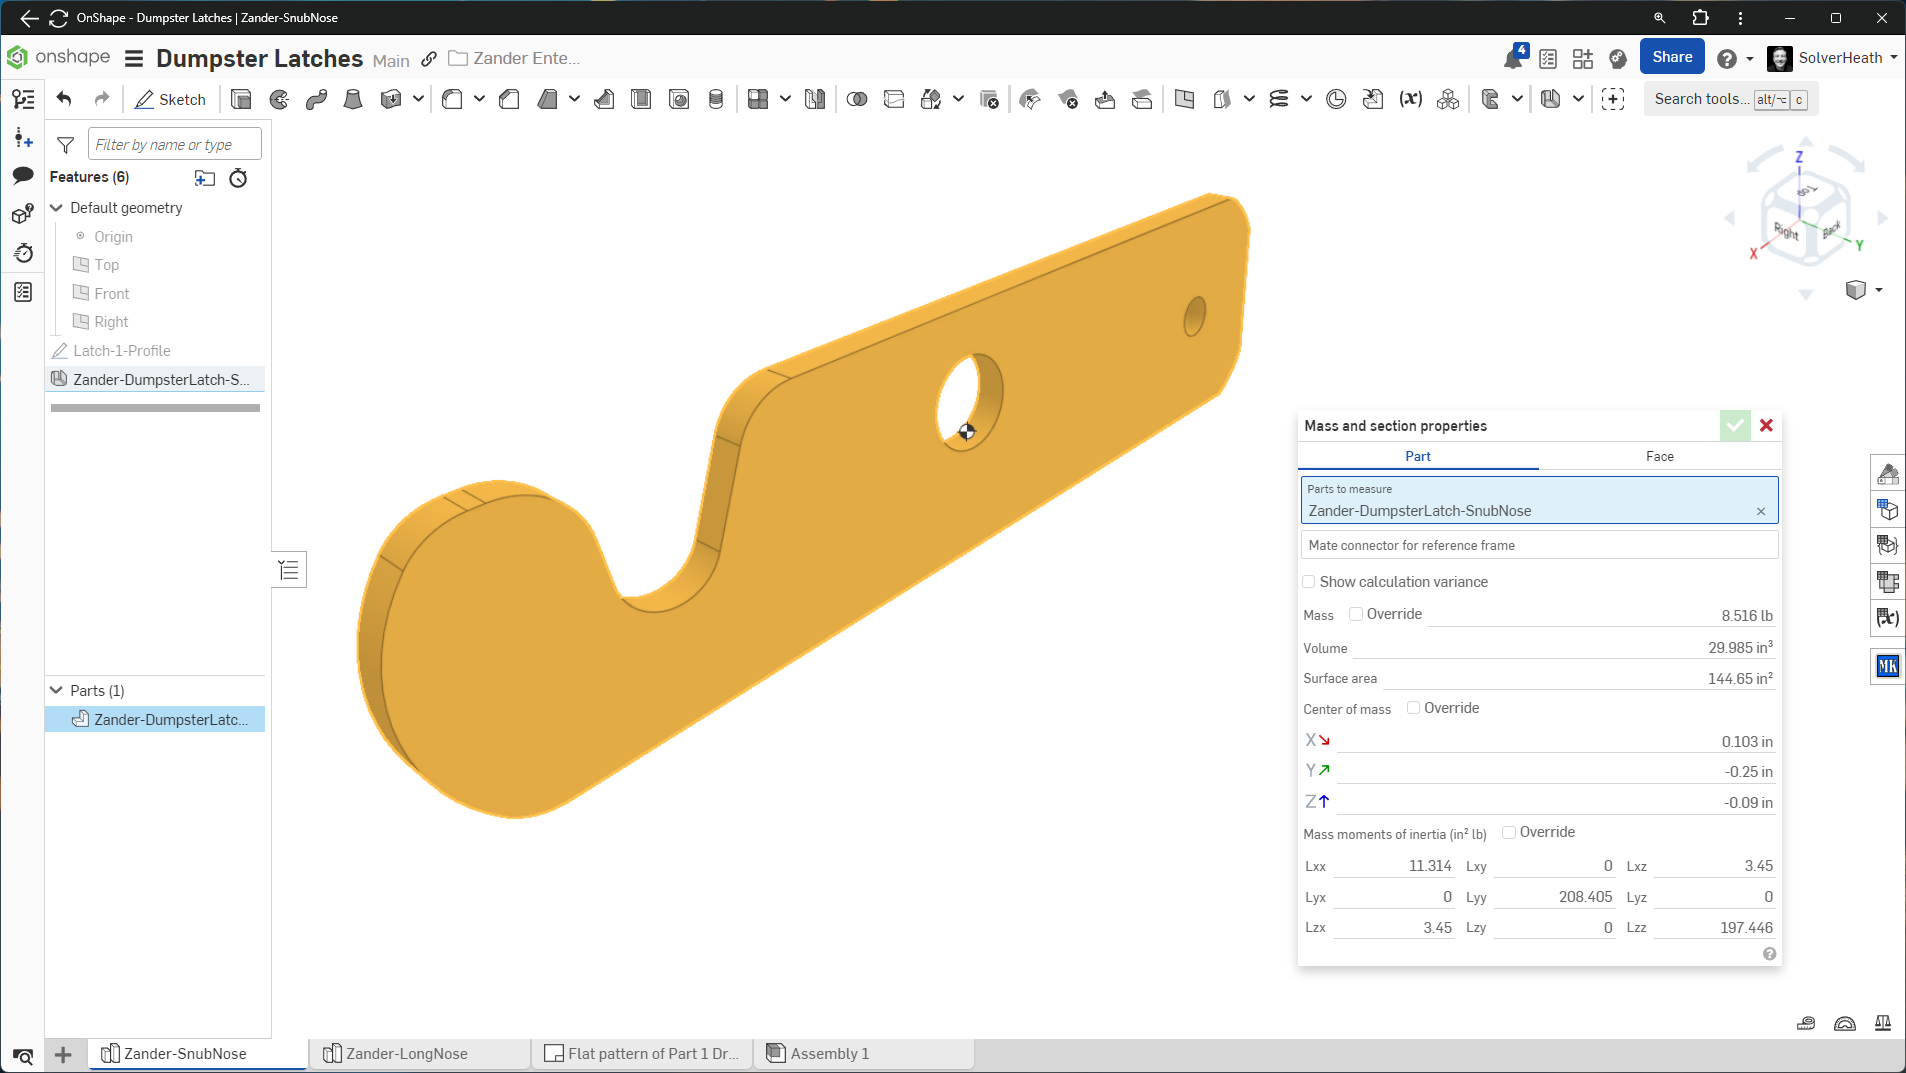
Task: Select the Fillet tool
Action: (x=452, y=99)
